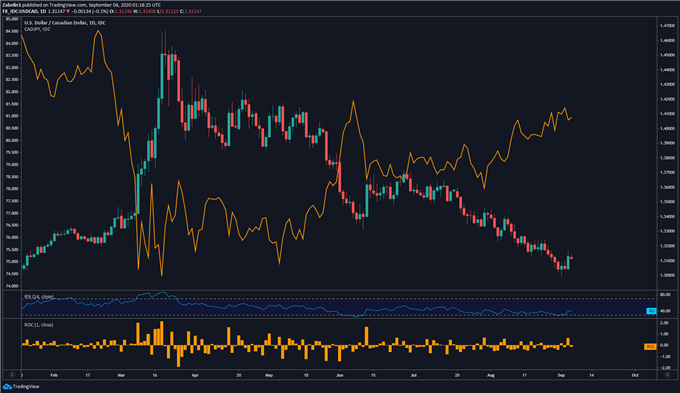The height and width of the screenshot is (393, 680).
Task: Toggle auto-scale button at bottom right corner
Action: tap(667, 374)
